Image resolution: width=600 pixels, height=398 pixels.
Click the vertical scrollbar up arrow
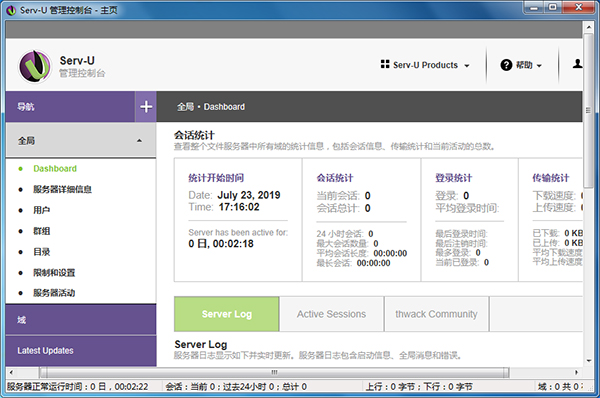click(x=588, y=27)
